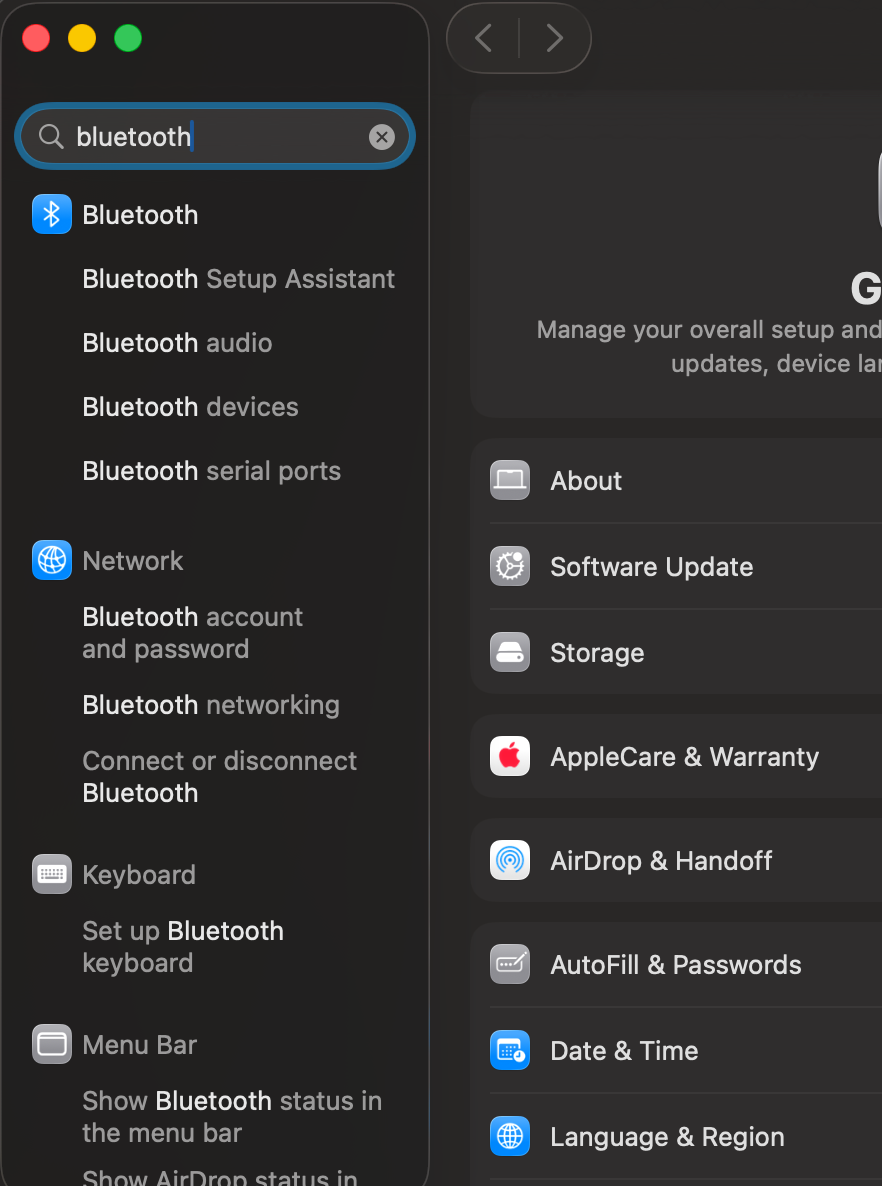Open the AirDrop & Handoff row

point(677,860)
